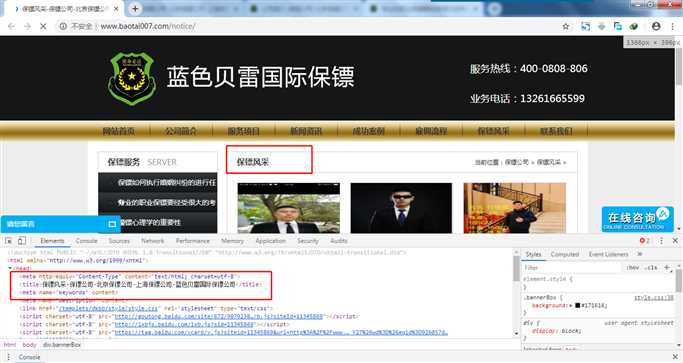Show more sidebar tabs with the chevron

(640, 254)
